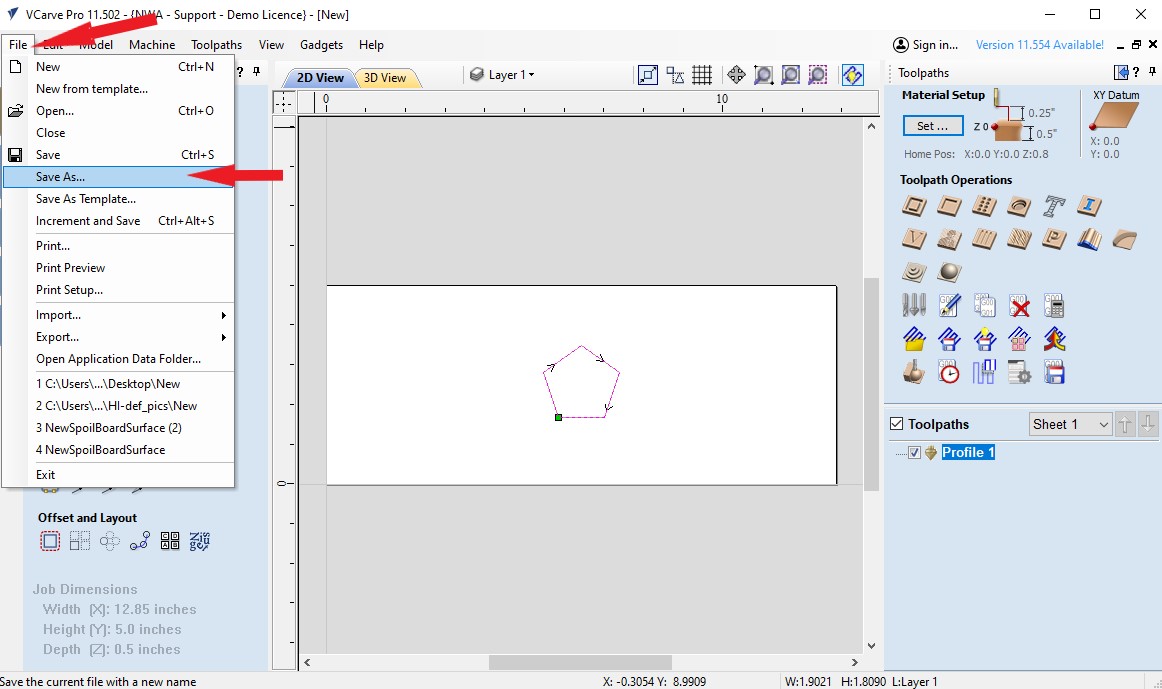
Task: Switch to the 3D View tab
Action: tap(385, 78)
